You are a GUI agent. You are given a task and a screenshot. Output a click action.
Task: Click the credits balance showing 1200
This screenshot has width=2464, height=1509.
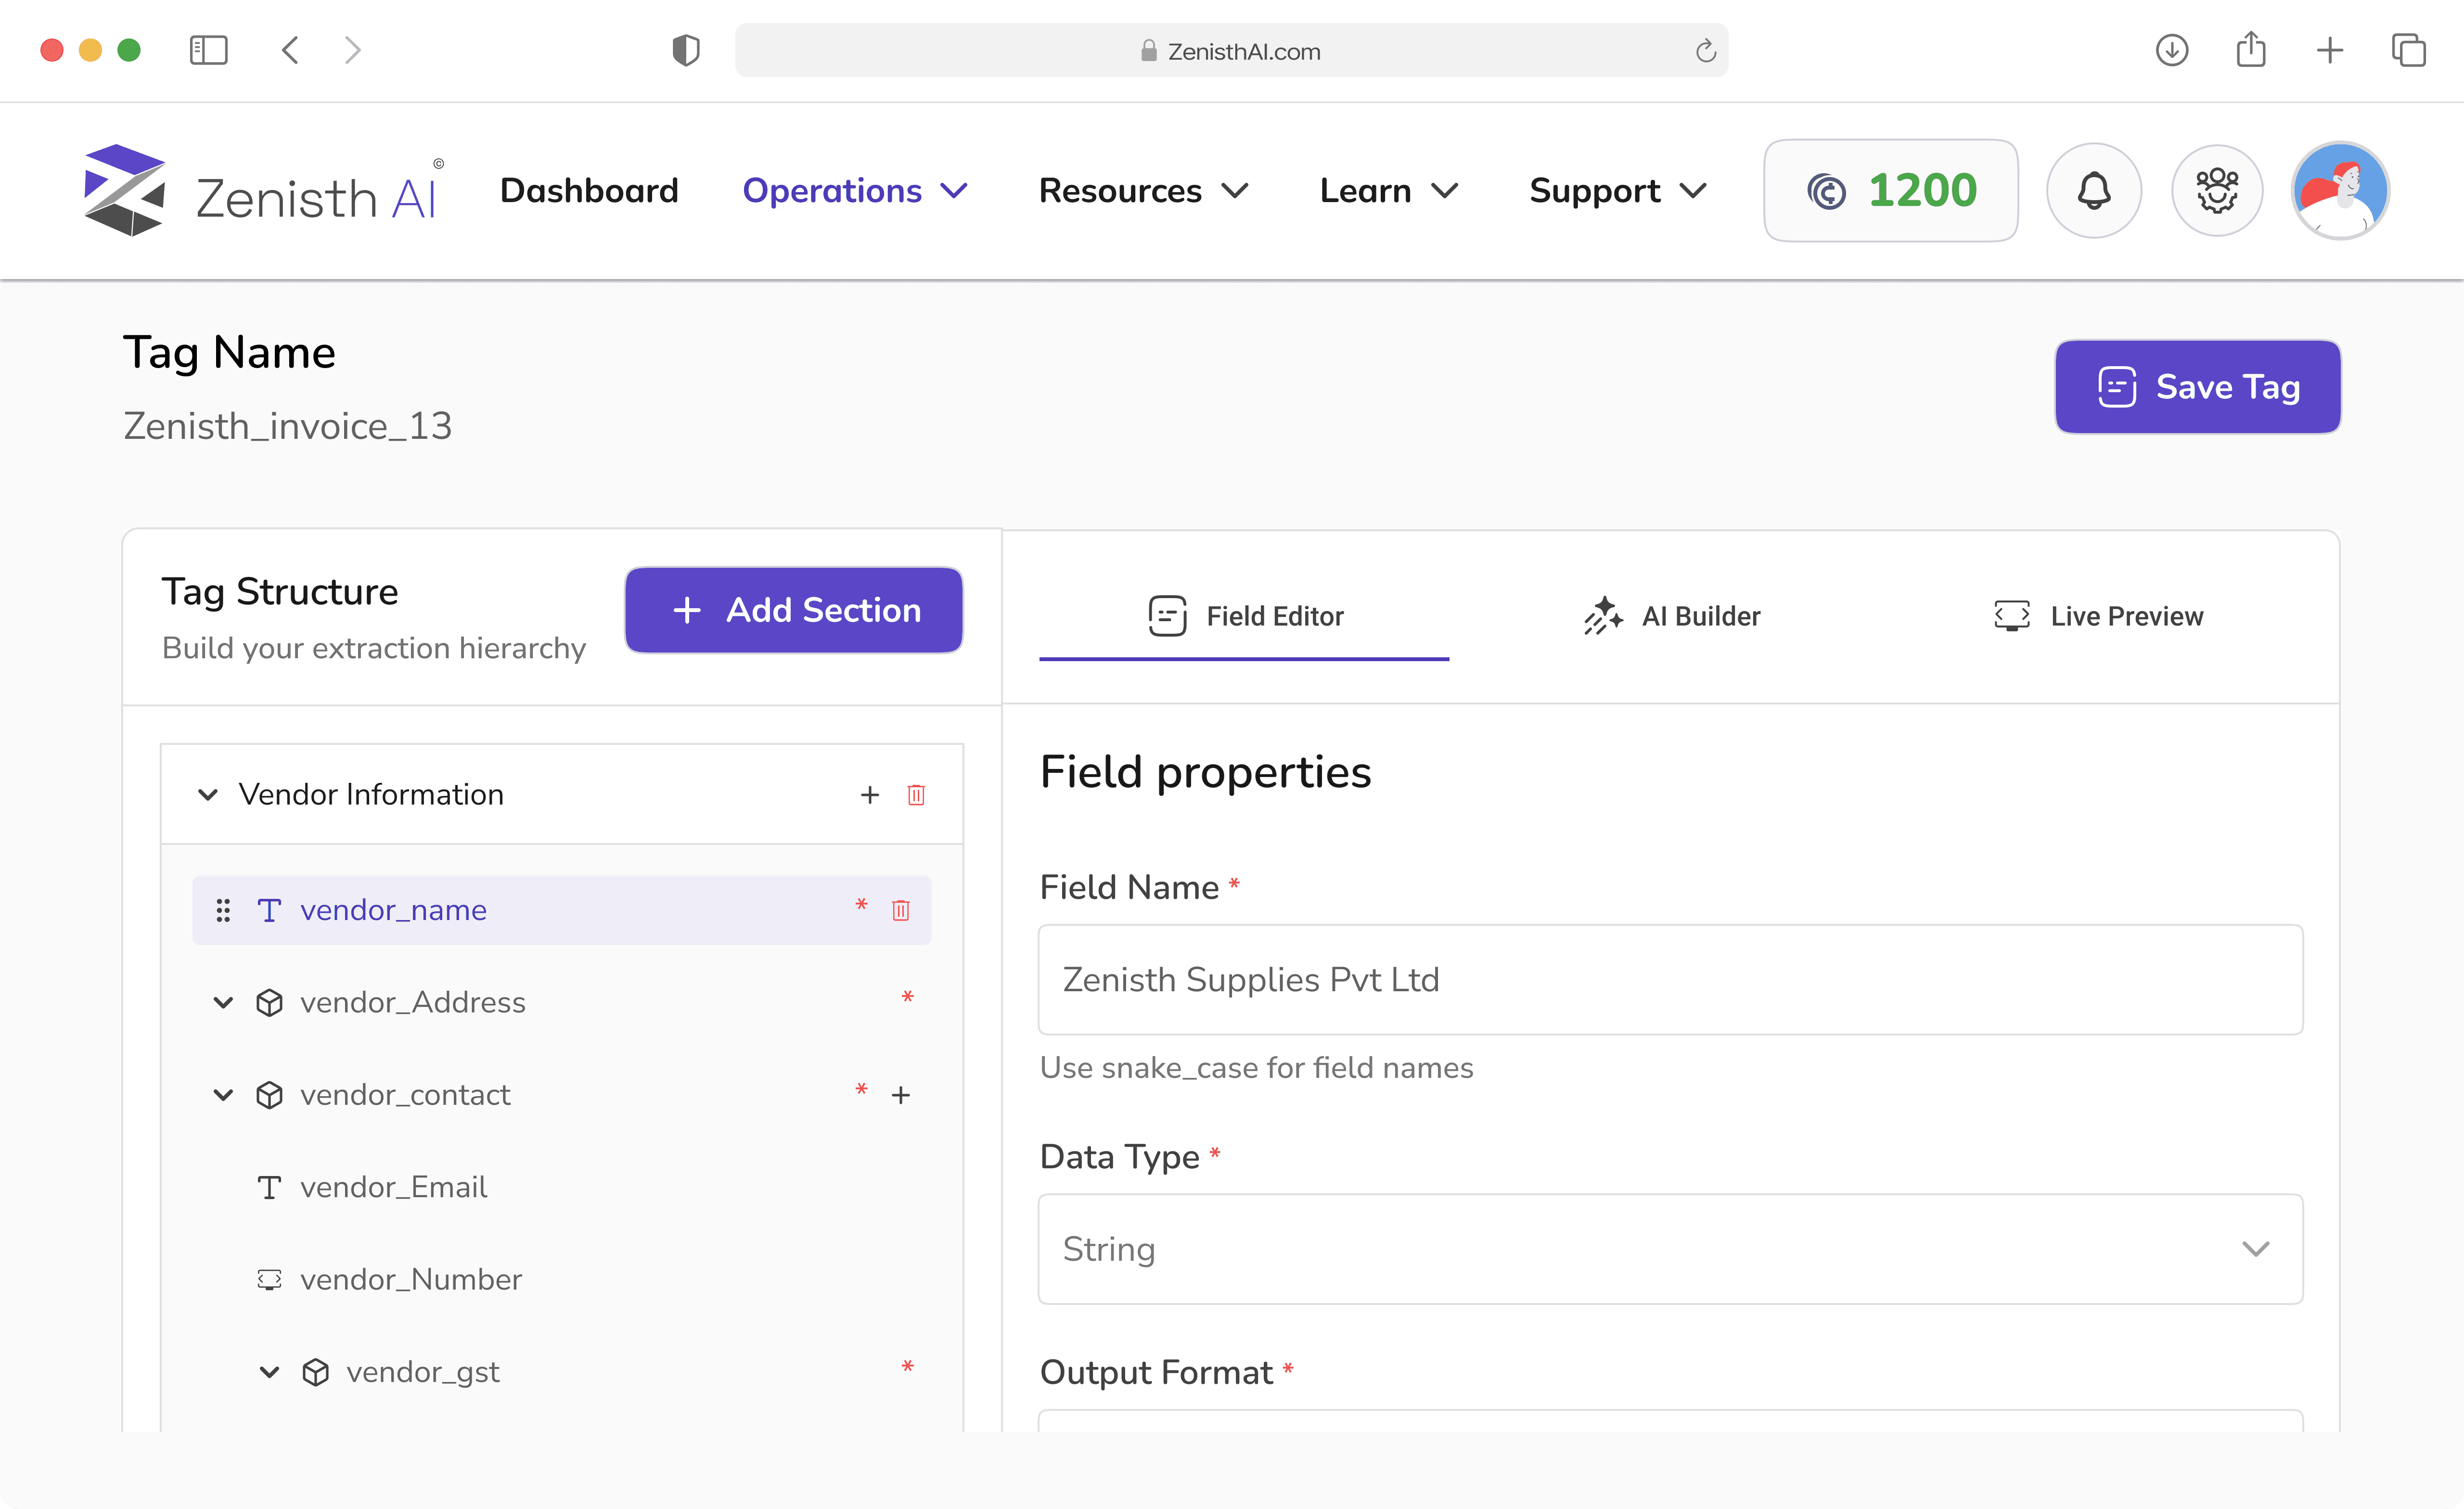(x=1890, y=190)
